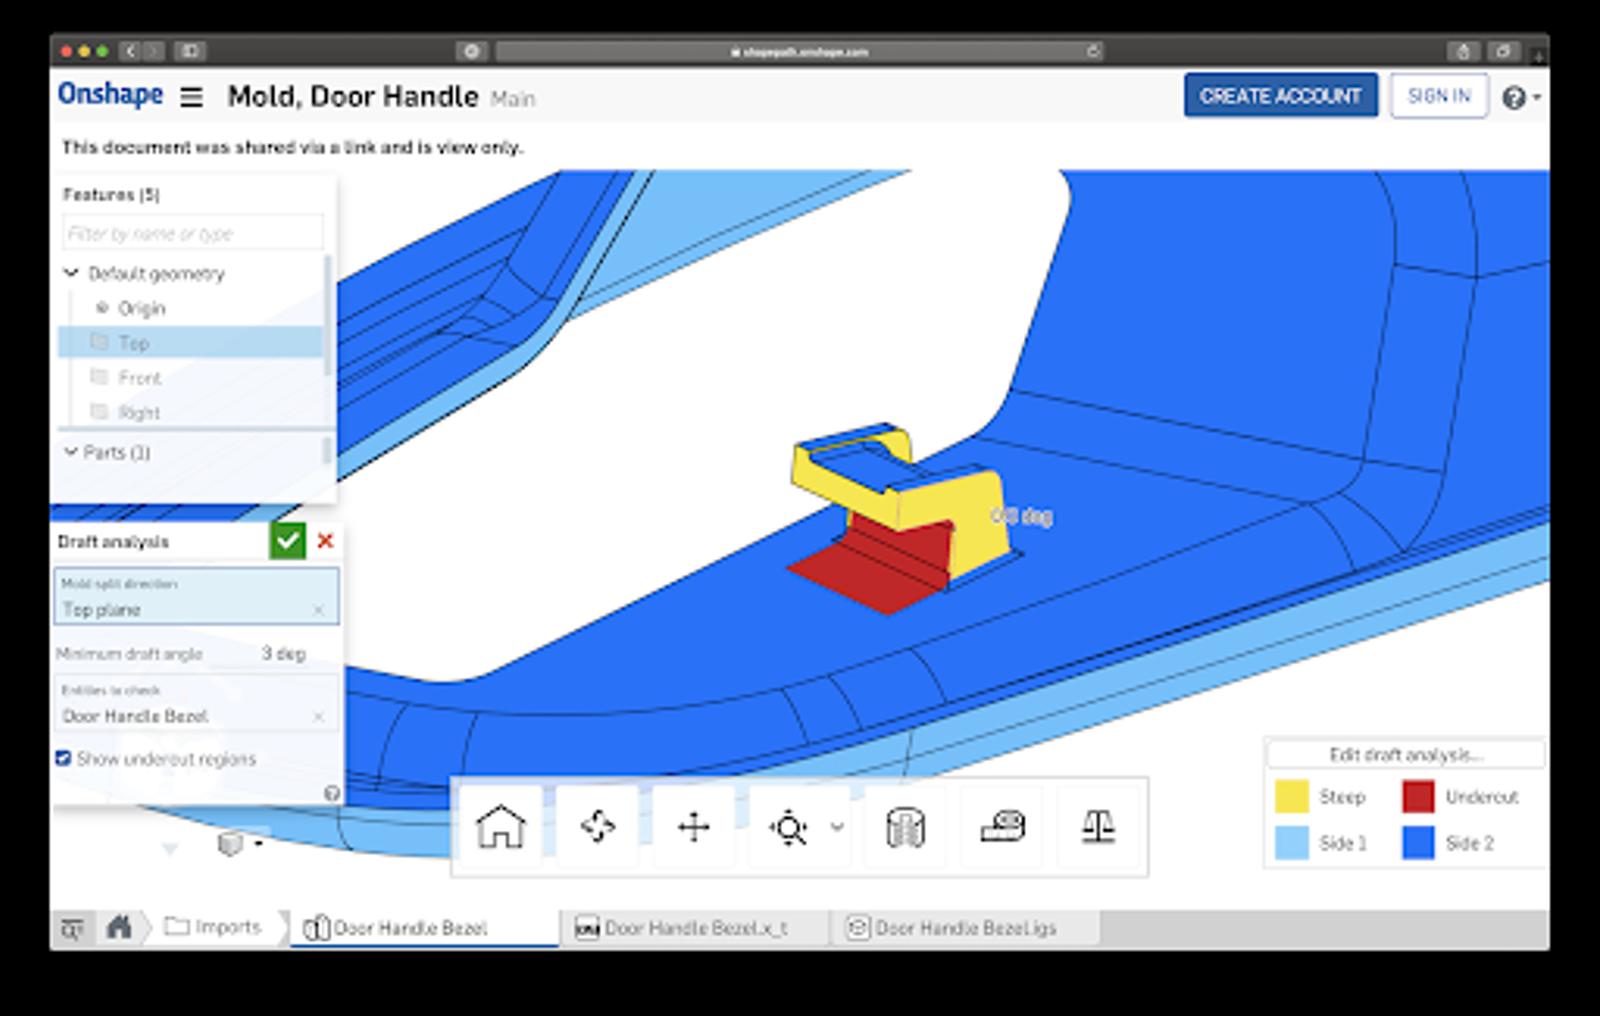
Task: Uncheck Show undercut regions checkbox
Action: [x=64, y=758]
